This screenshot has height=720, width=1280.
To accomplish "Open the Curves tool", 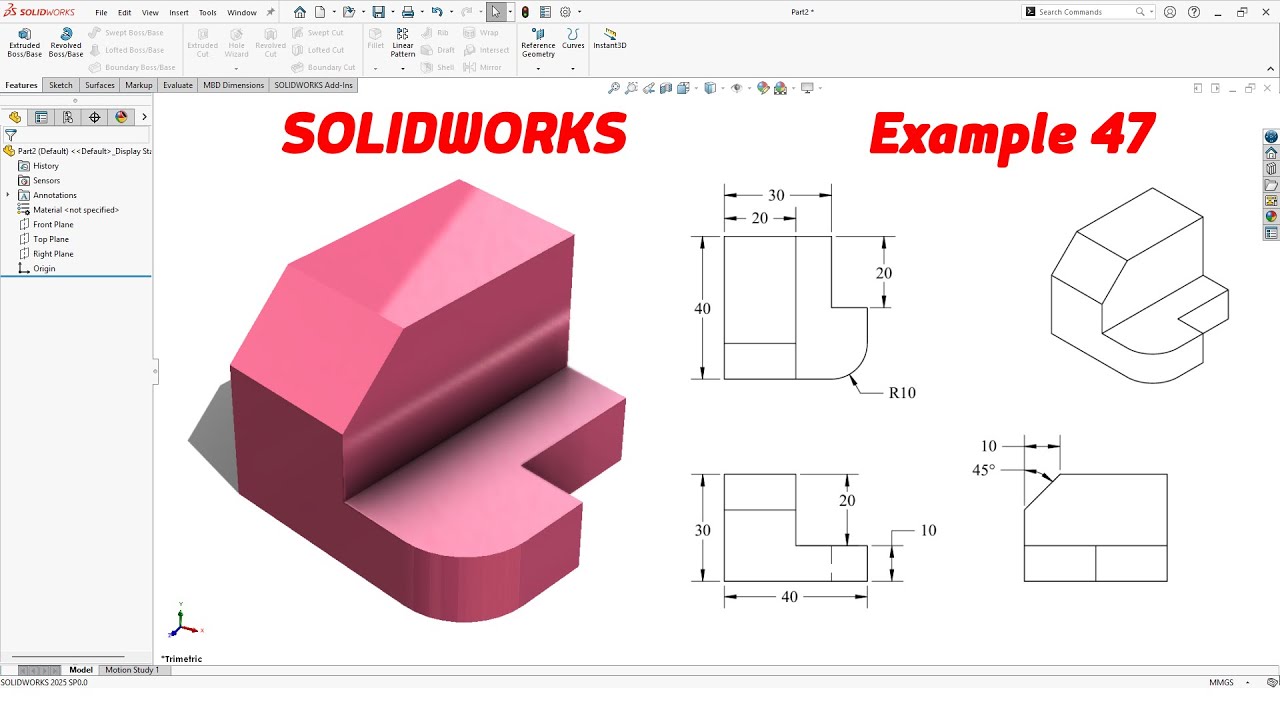I will [x=573, y=38].
